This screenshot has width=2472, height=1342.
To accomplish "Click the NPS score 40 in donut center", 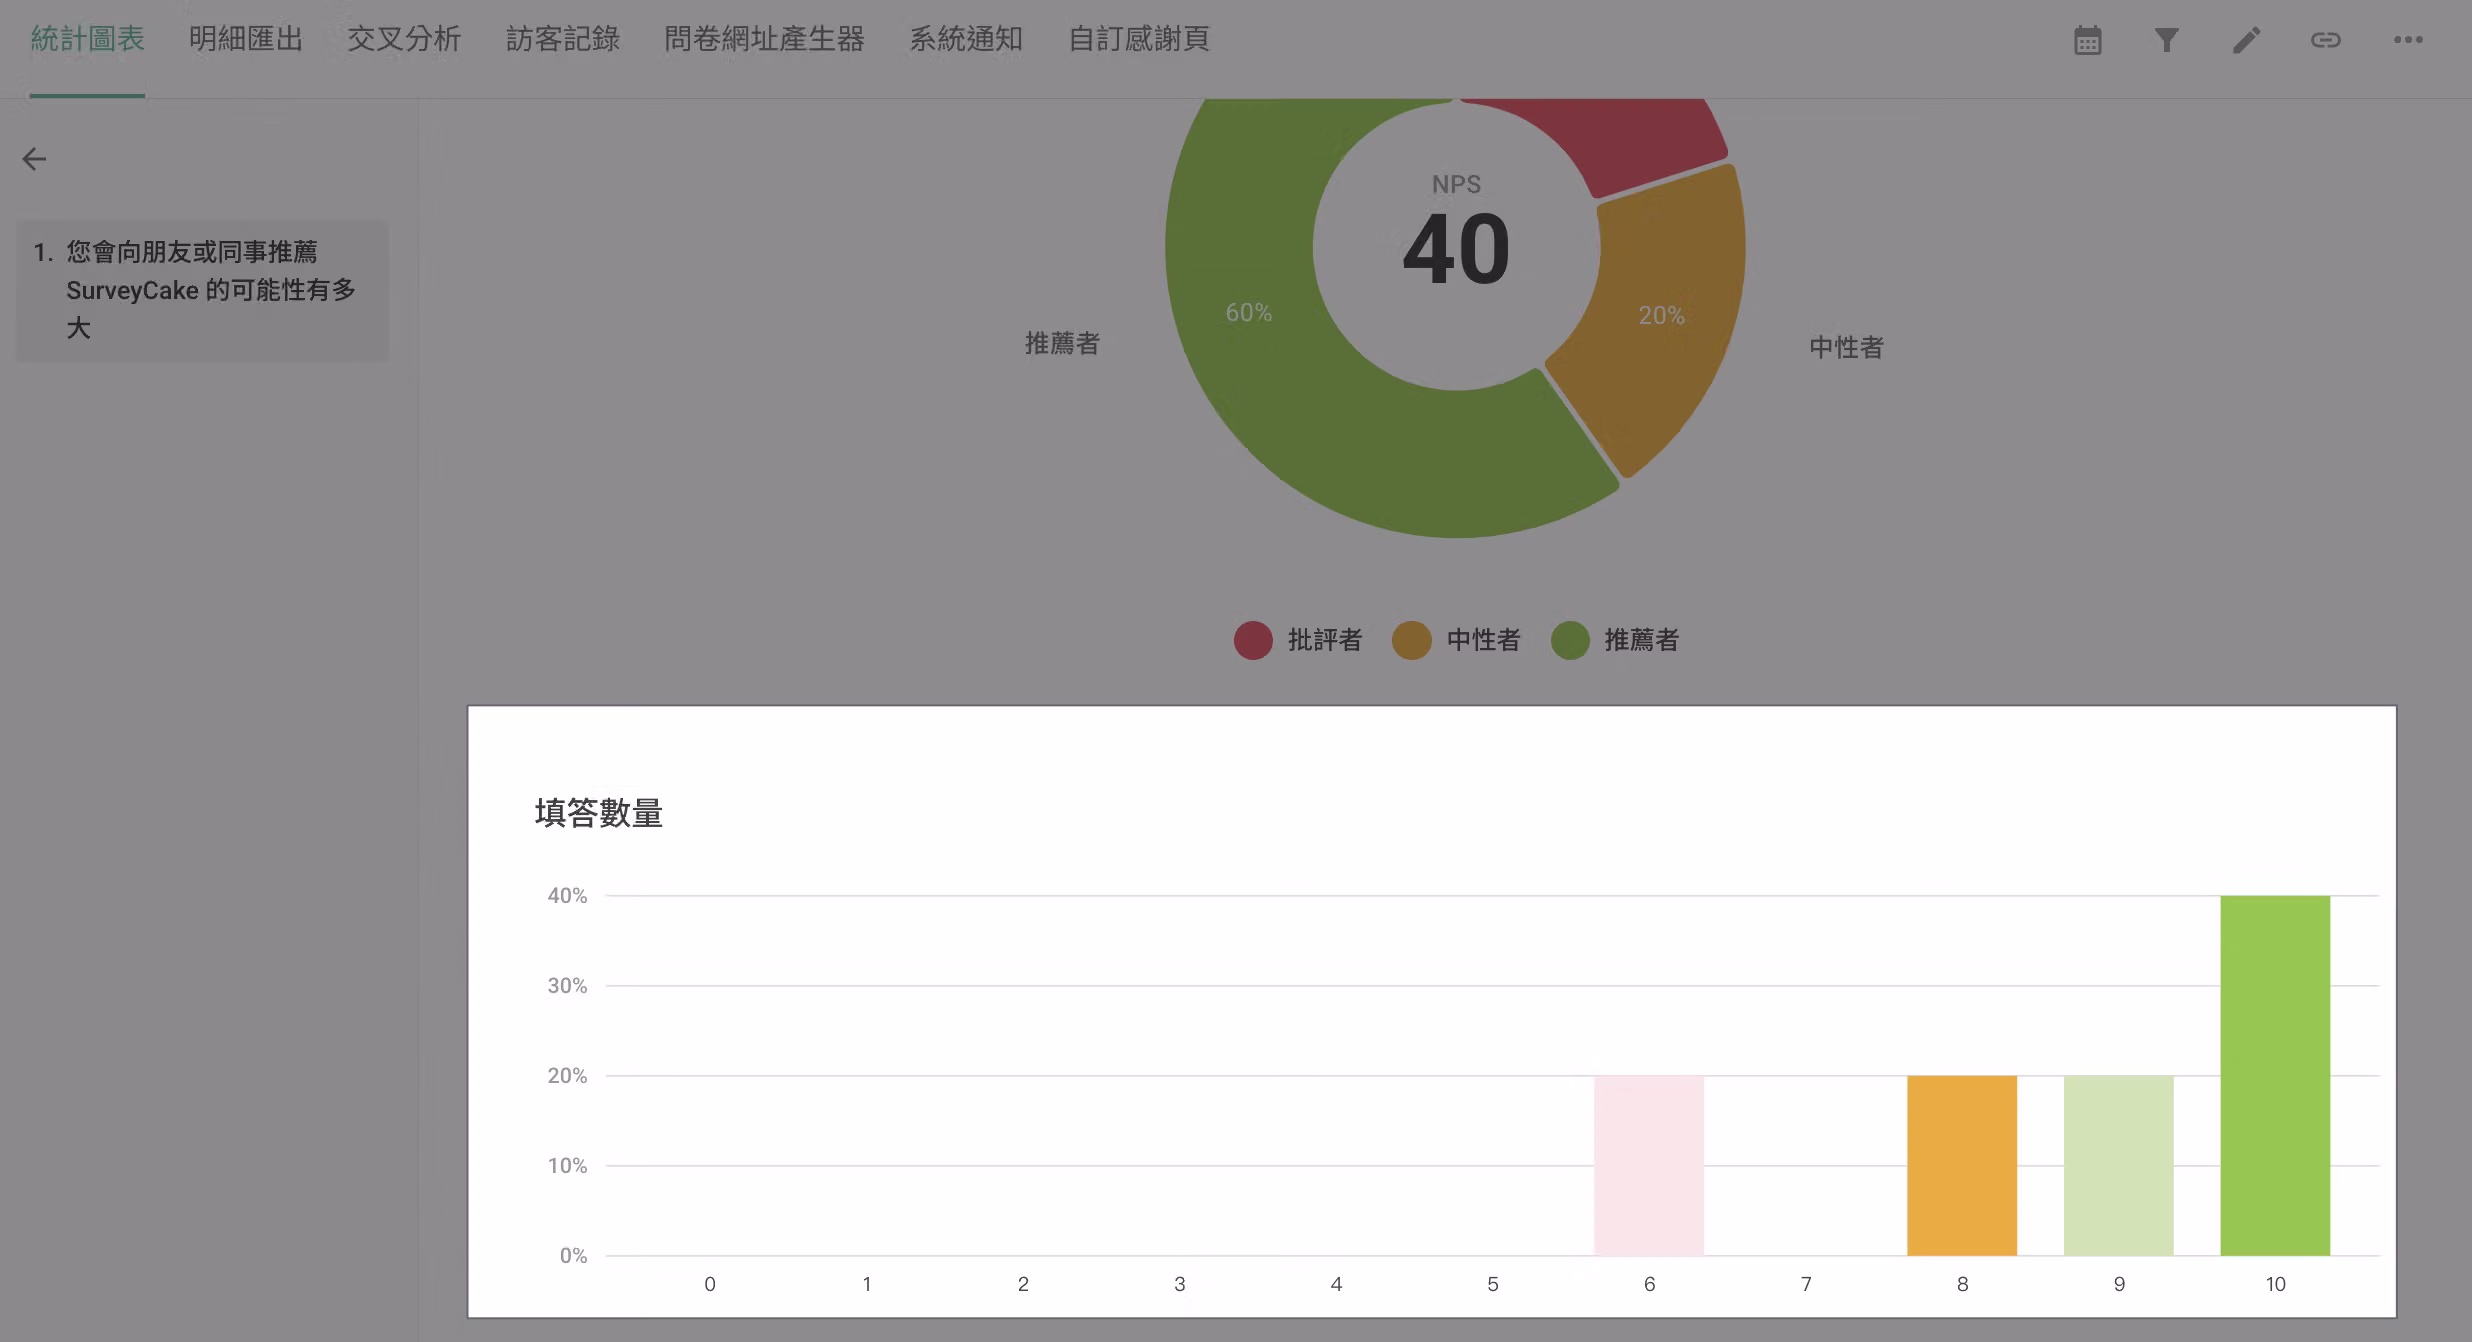I will coord(1456,249).
